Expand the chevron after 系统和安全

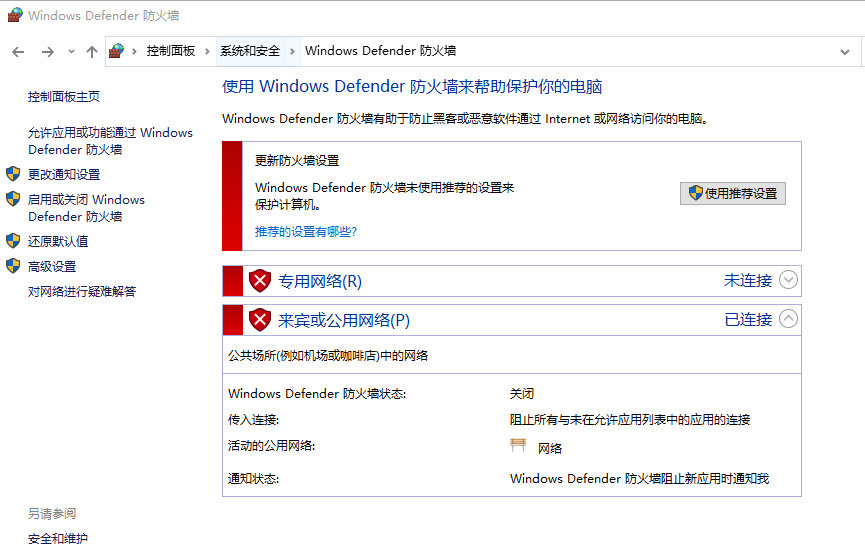pos(292,51)
